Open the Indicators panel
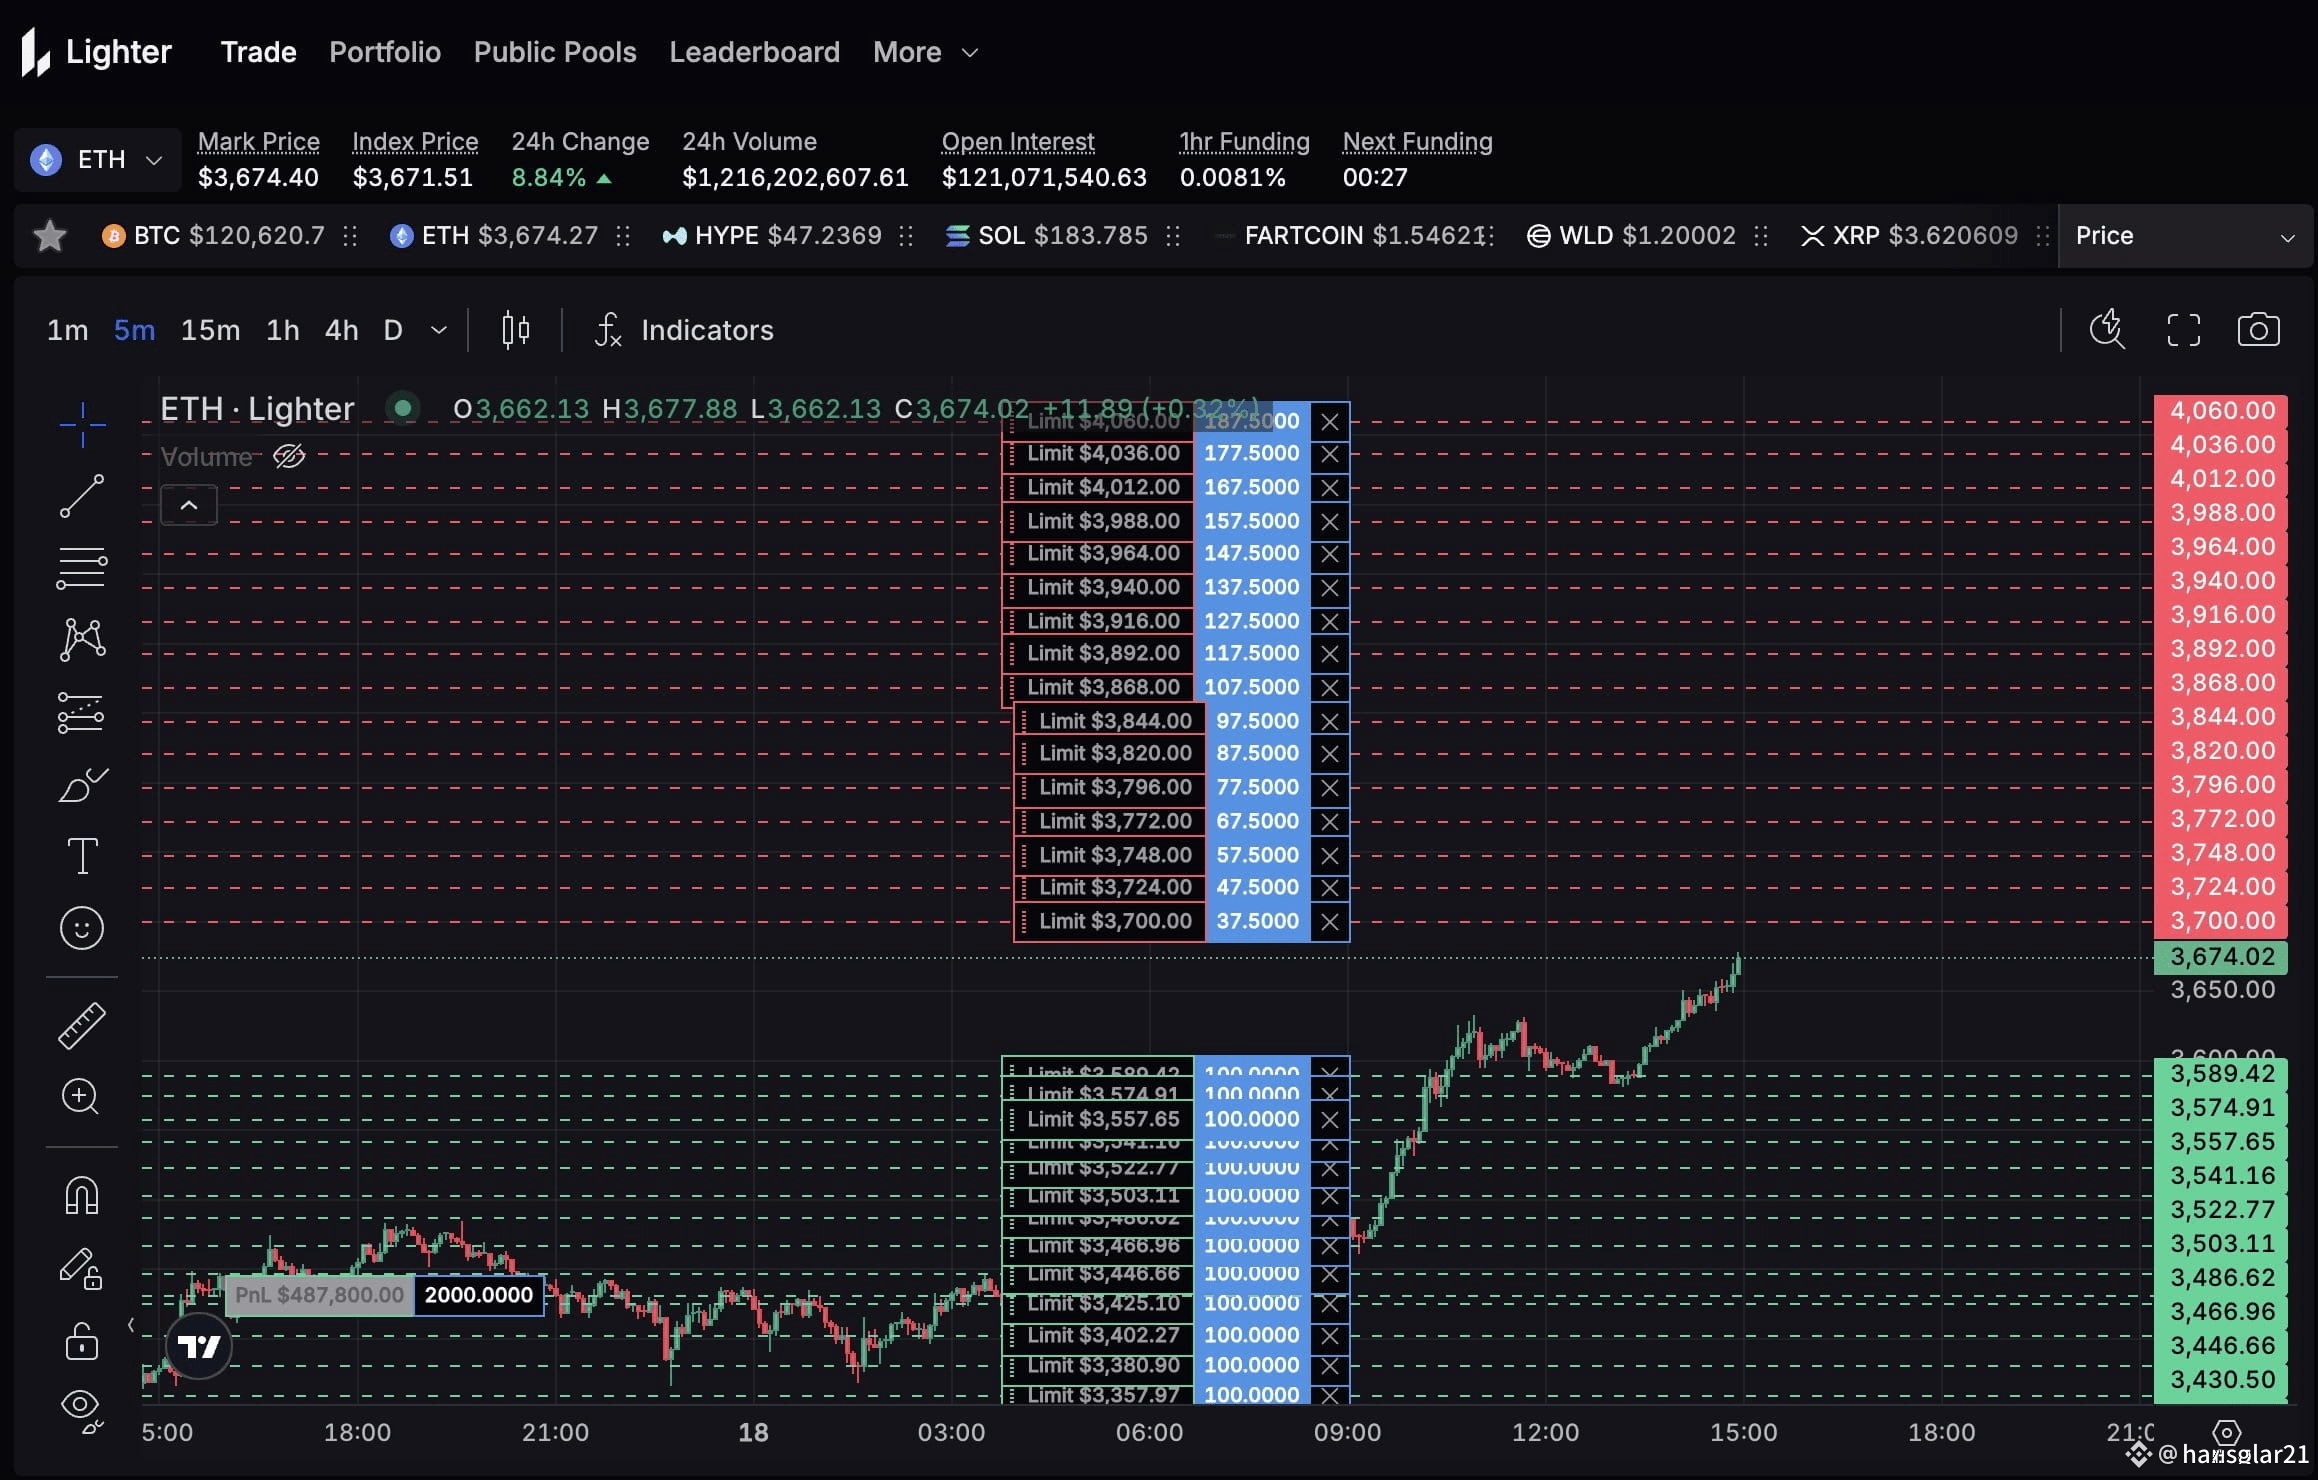 684,330
